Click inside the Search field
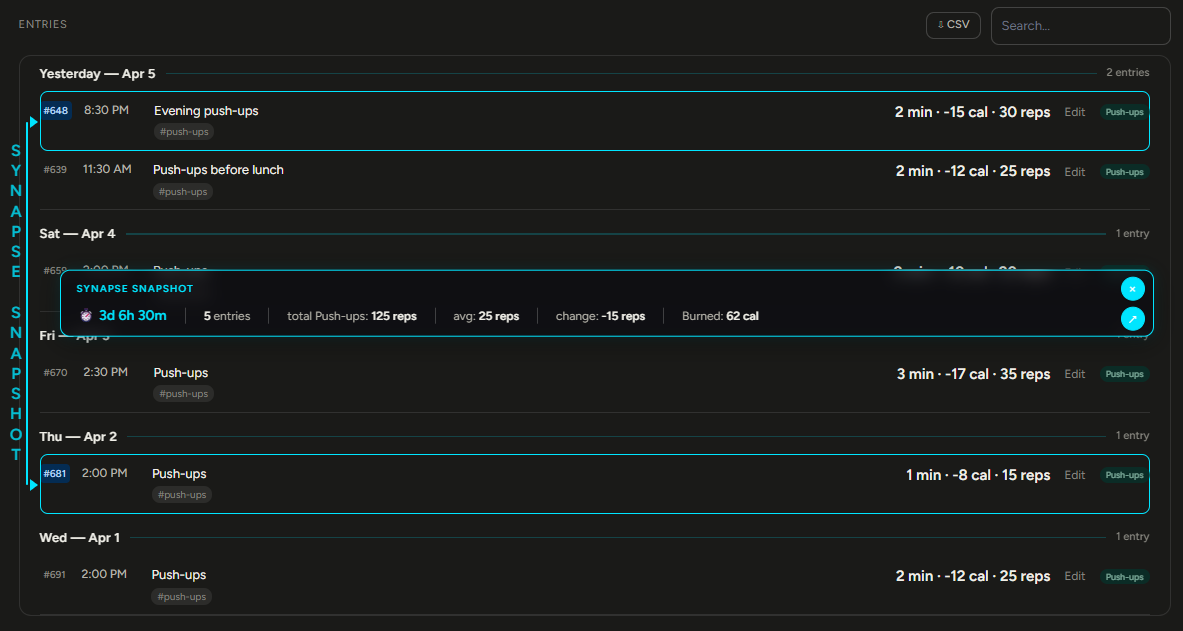Image resolution: width=1183 pixels, height=631 pixels. click(x=1080, y=26)
